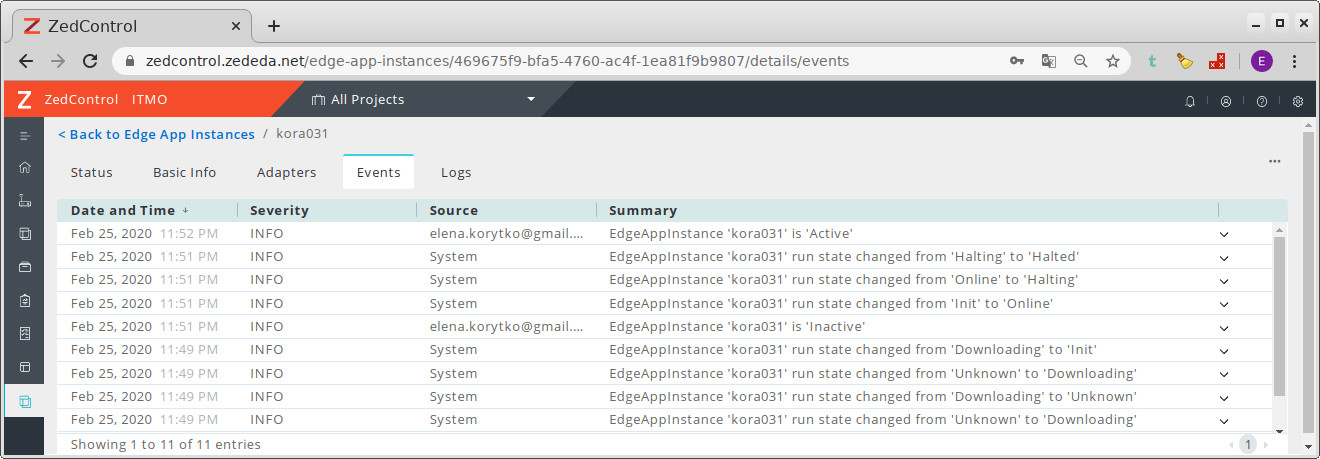1320x459 pixels.
Task: Open the All Projects dropdown
Action: pos(423,100)
